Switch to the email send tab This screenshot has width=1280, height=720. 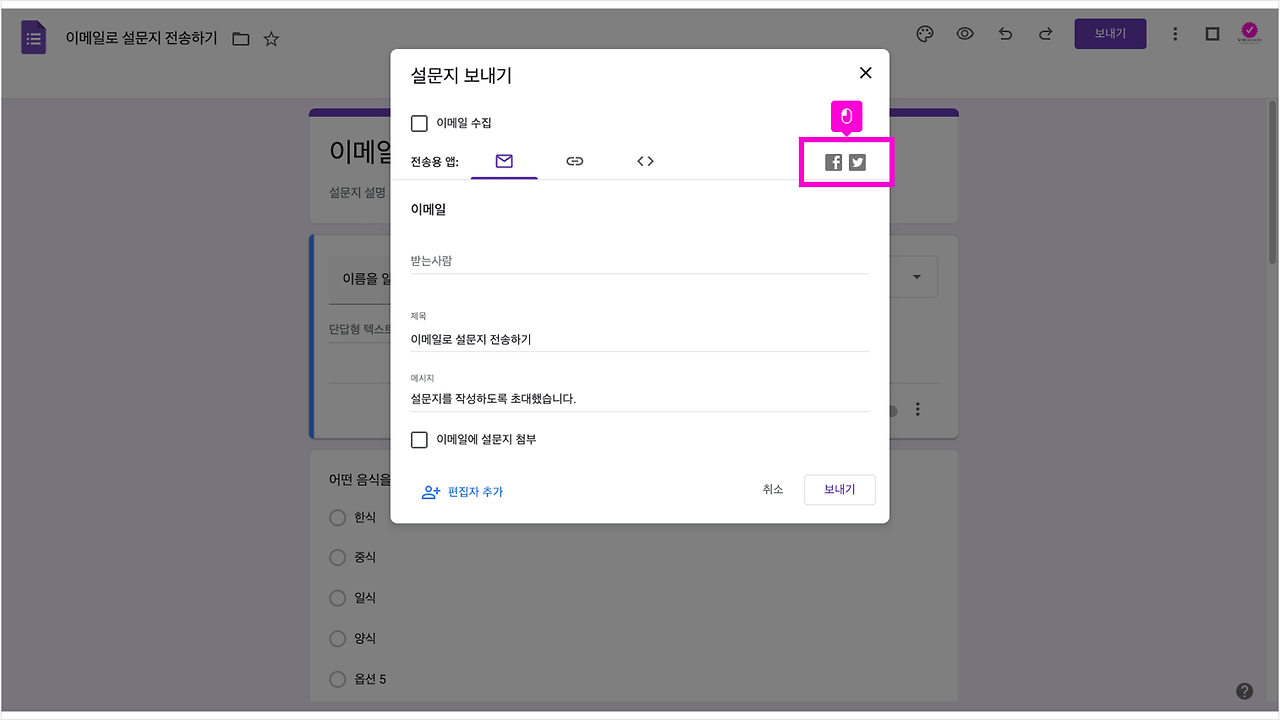click(503, 160)
